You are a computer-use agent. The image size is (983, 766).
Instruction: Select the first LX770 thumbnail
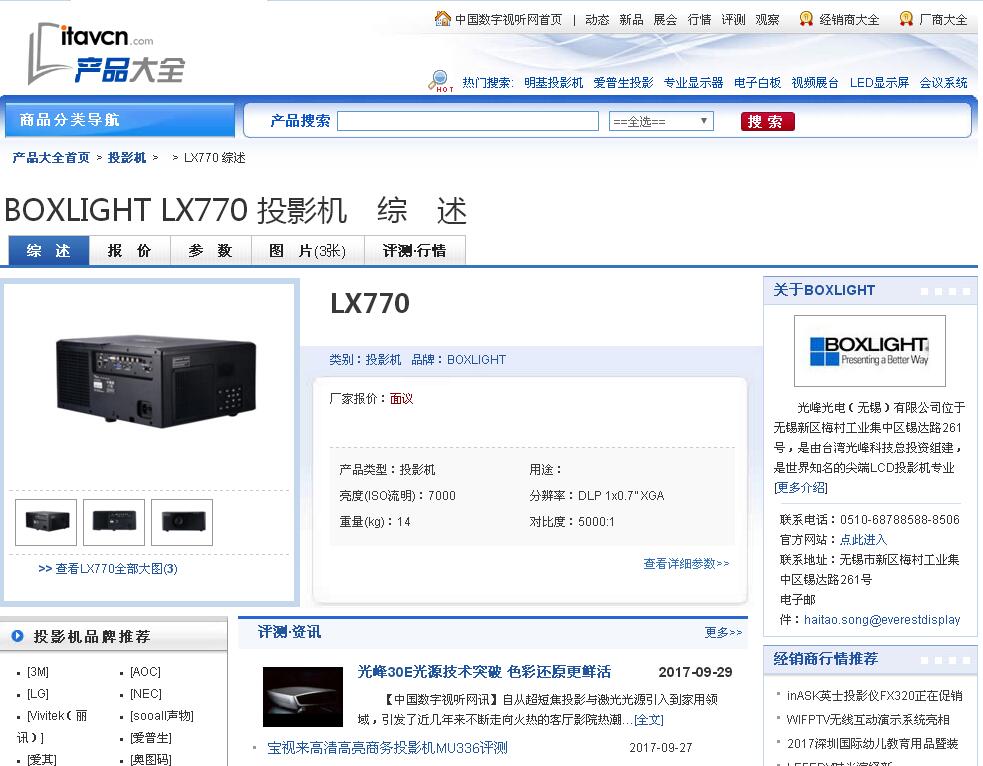click(x=46, y=522)
